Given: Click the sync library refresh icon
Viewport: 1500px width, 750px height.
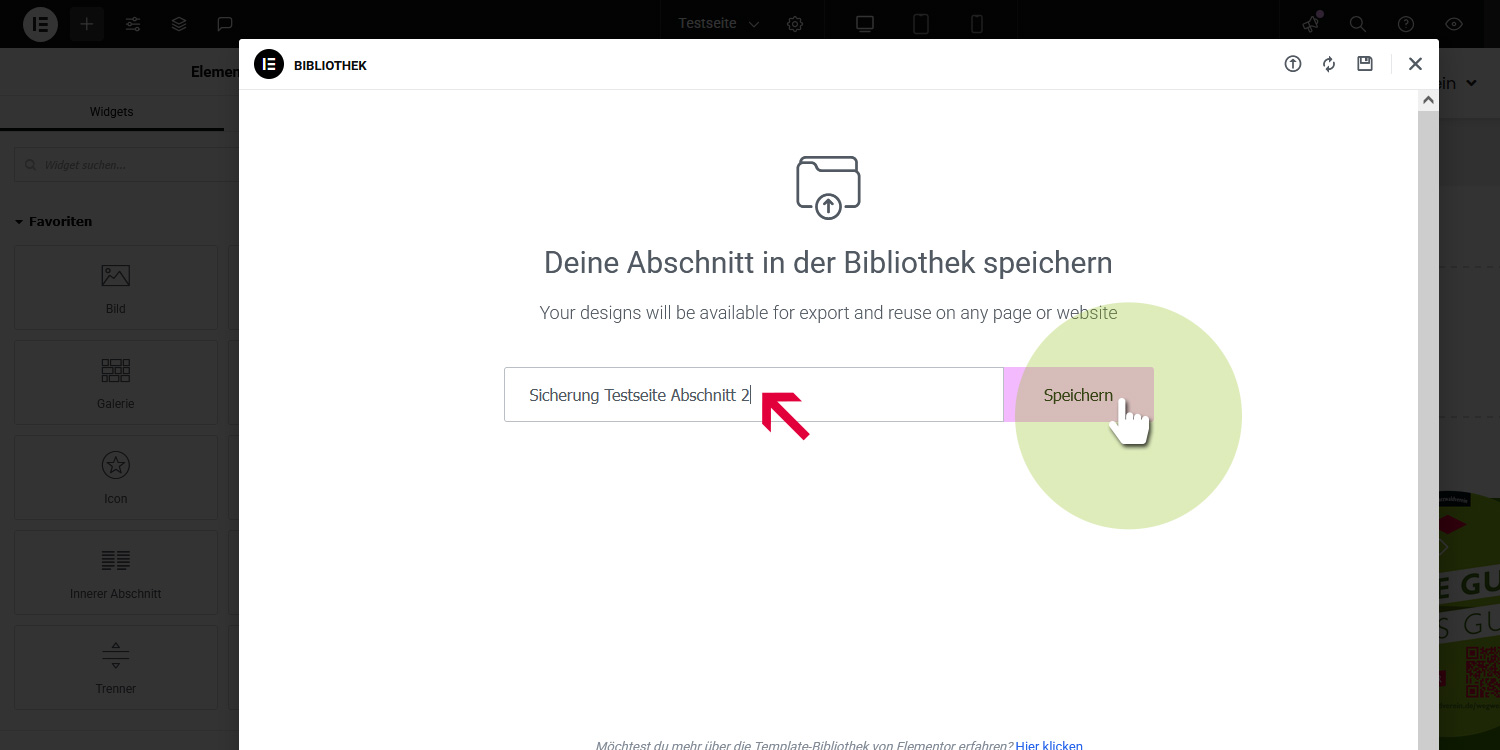Looking at the screenshot, I should [x=1329, y=64].
